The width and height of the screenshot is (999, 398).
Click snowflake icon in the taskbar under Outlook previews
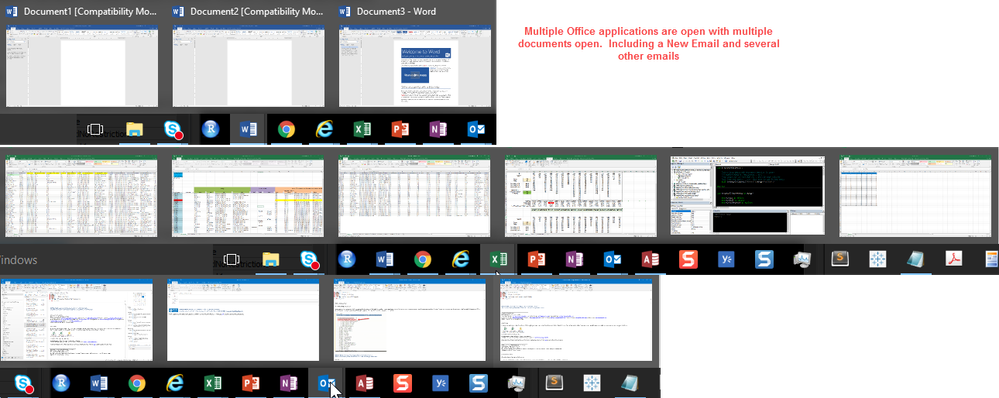coord(593,383)
